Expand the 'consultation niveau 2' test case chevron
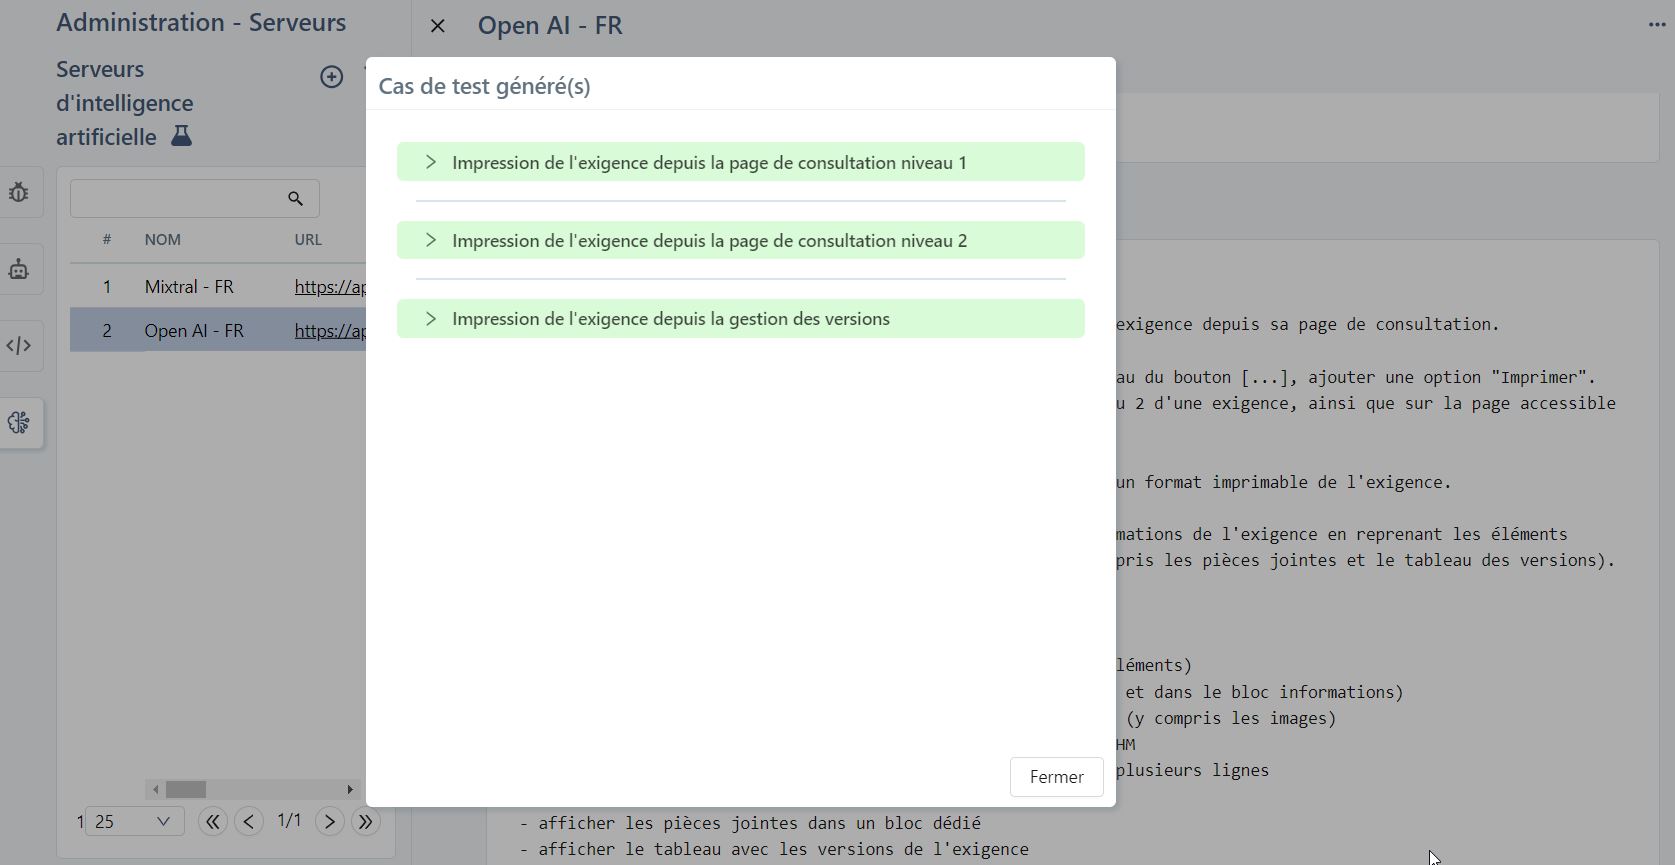This screenshot has height=865, width=1675. (x=431, y=240)
